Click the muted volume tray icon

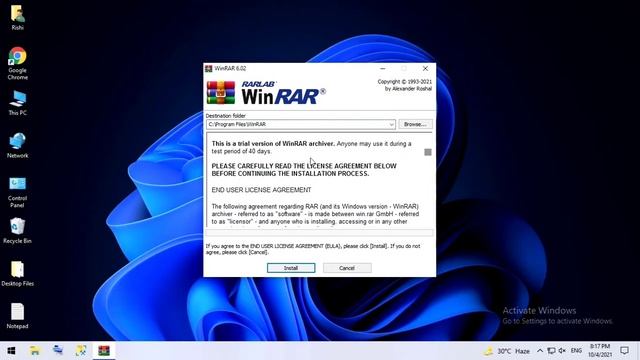click(x=562, y=351)
